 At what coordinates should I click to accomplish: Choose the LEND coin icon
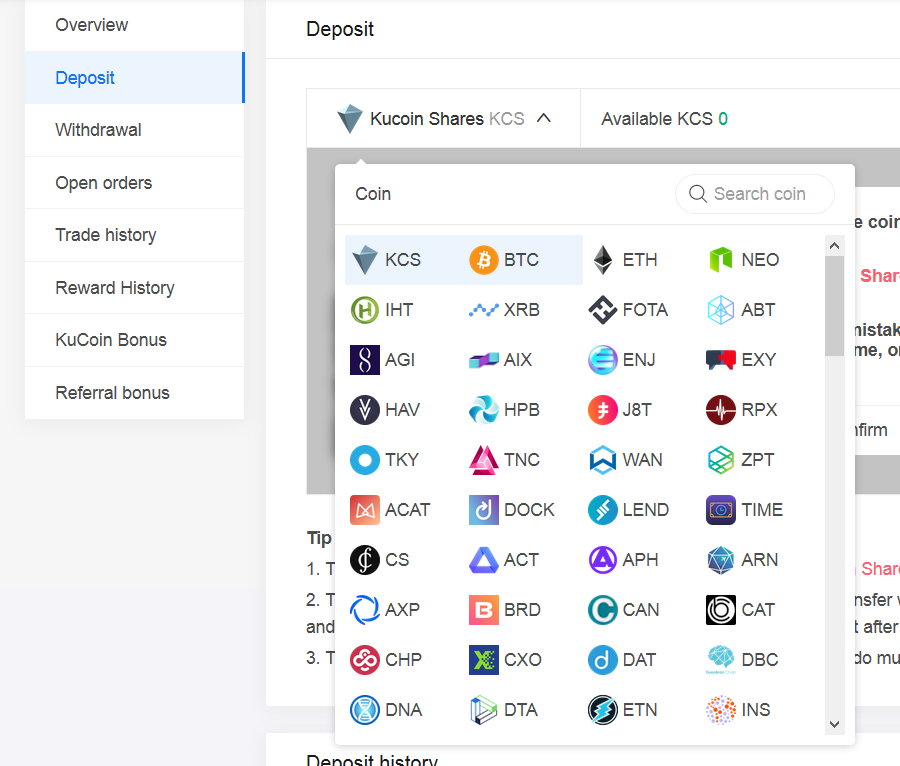click(603, 510)
